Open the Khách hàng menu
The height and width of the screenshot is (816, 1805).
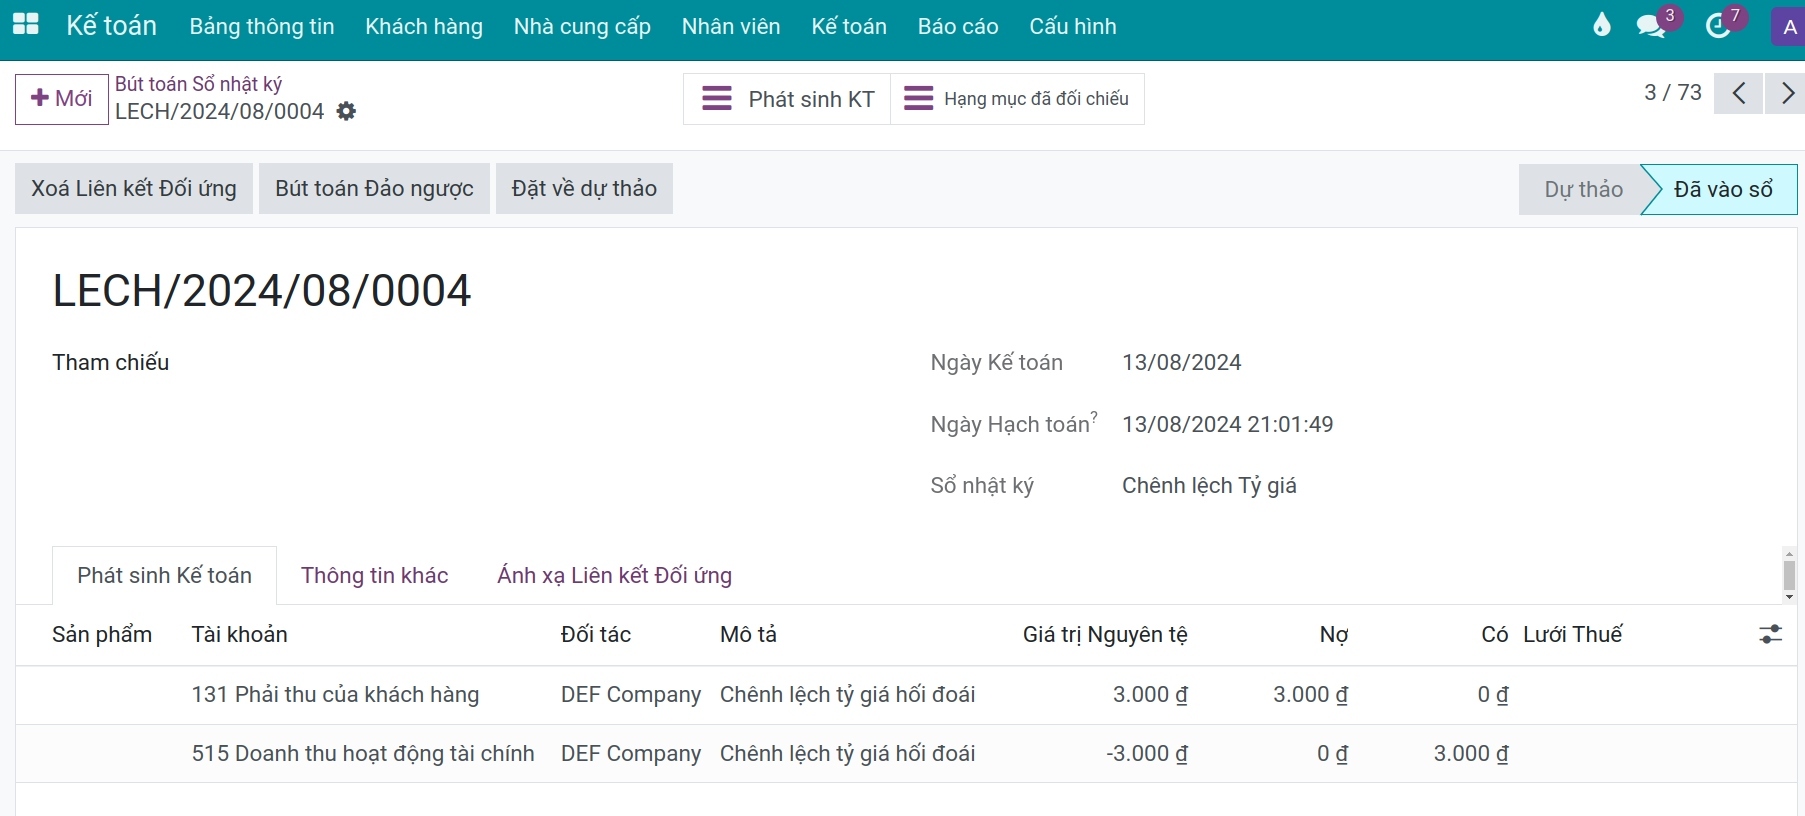[424, 27]
